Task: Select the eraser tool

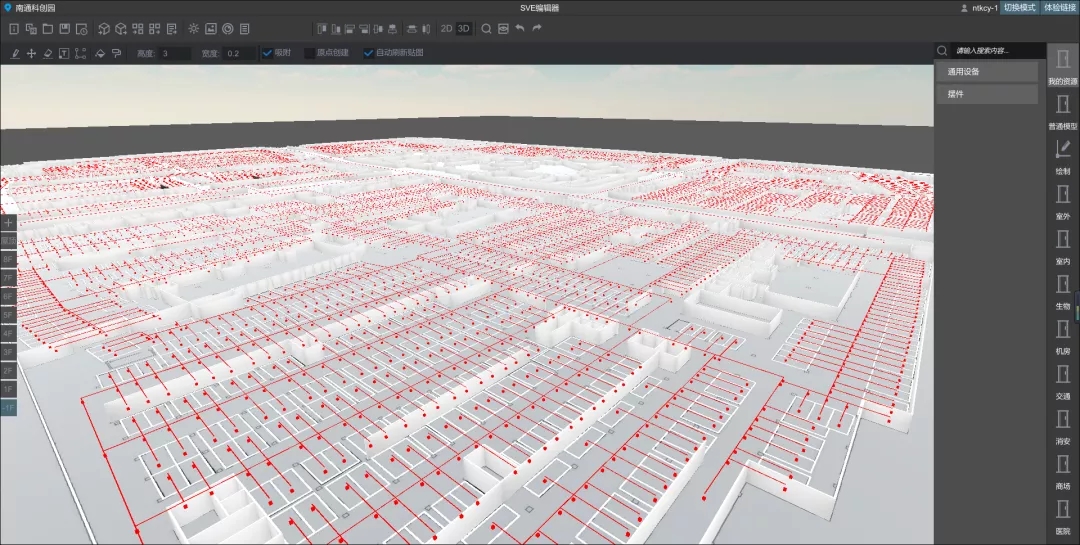Action: coord(47,53)
